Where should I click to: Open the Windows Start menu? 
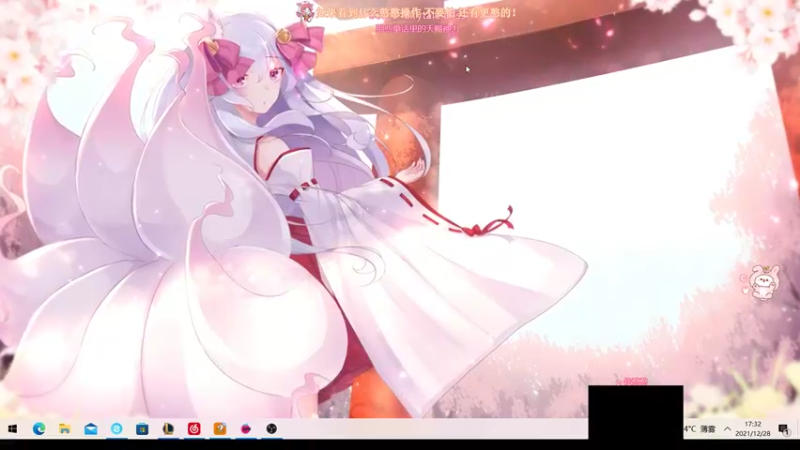click(x=12, y=429)
